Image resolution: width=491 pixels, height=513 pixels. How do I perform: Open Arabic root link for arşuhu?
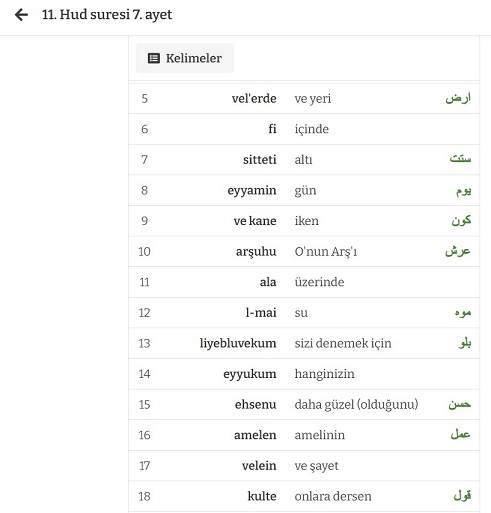point(458,251)
